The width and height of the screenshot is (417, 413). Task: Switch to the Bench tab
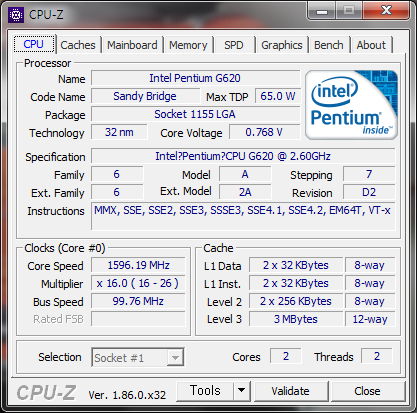329,45
